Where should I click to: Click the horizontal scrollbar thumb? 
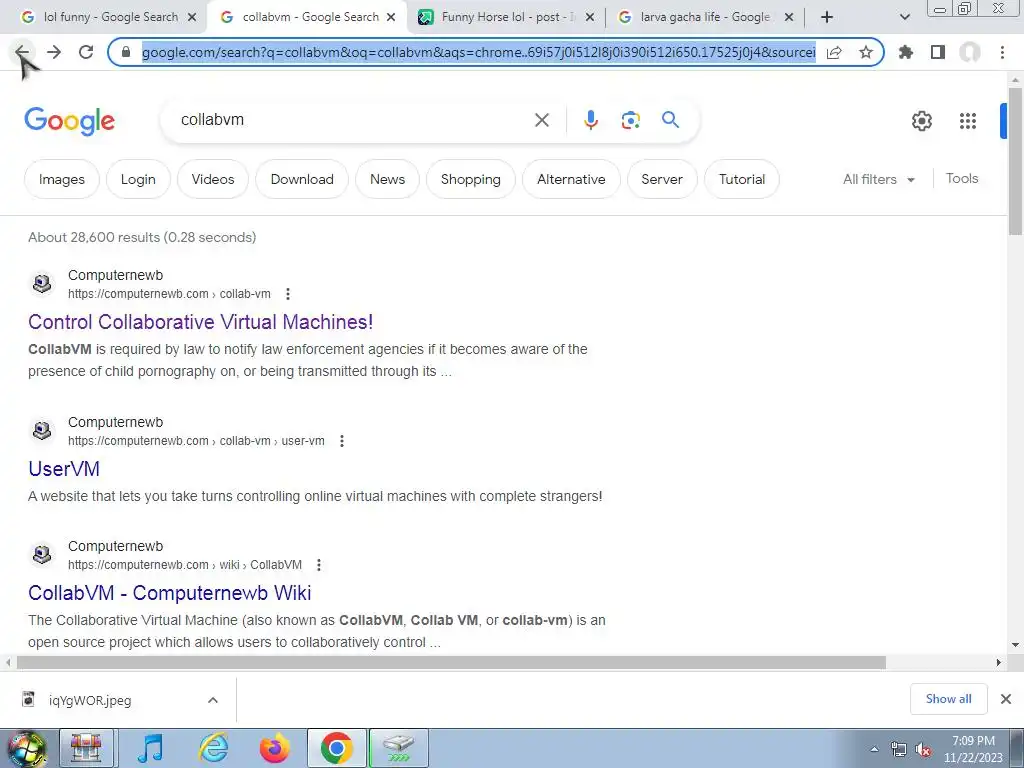coord(451,663)
